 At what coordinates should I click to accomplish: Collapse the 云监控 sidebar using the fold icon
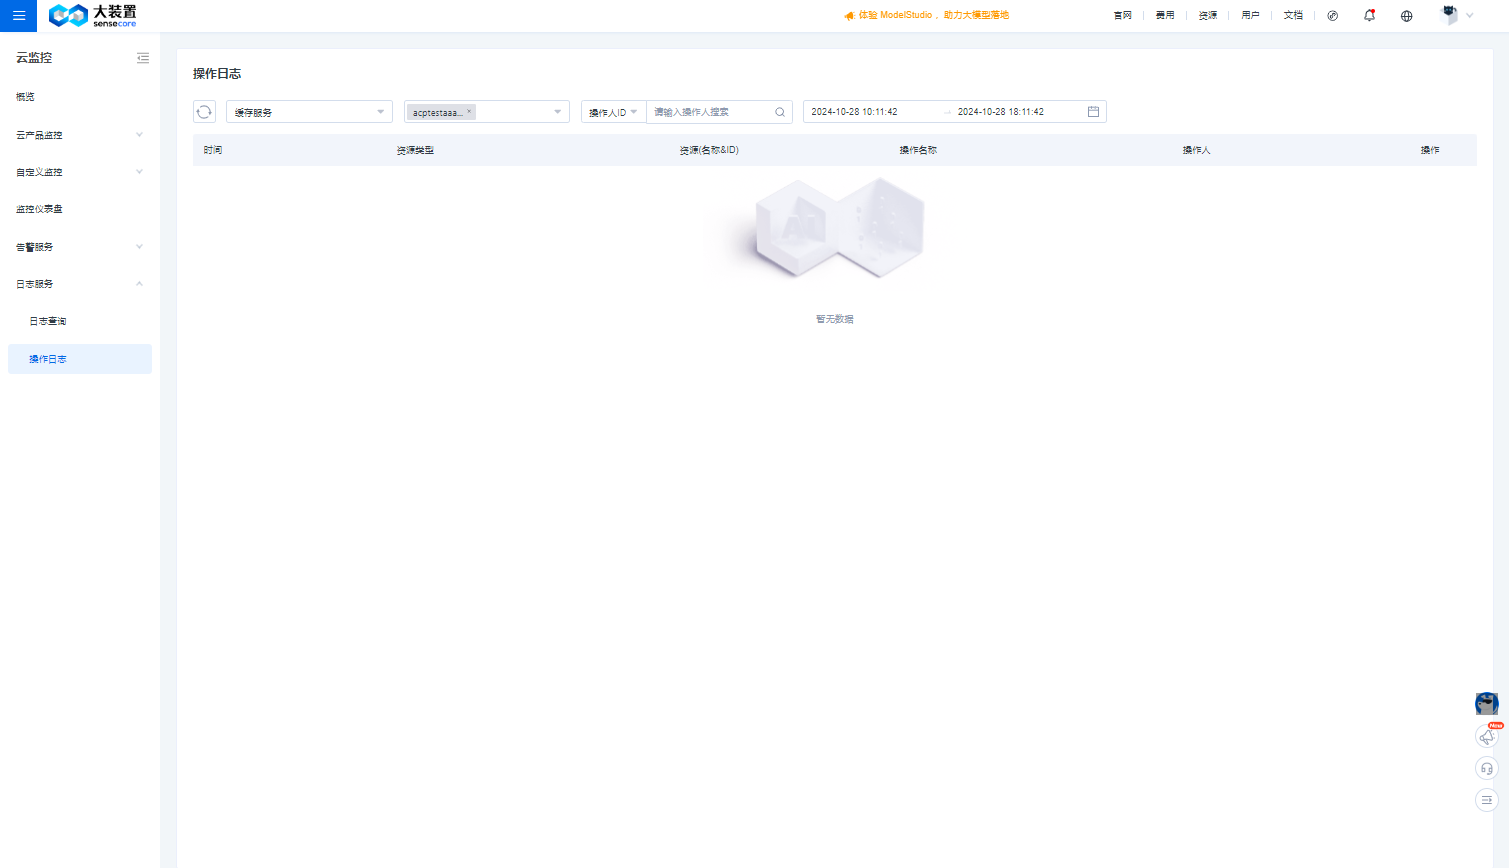click(143, 58)
